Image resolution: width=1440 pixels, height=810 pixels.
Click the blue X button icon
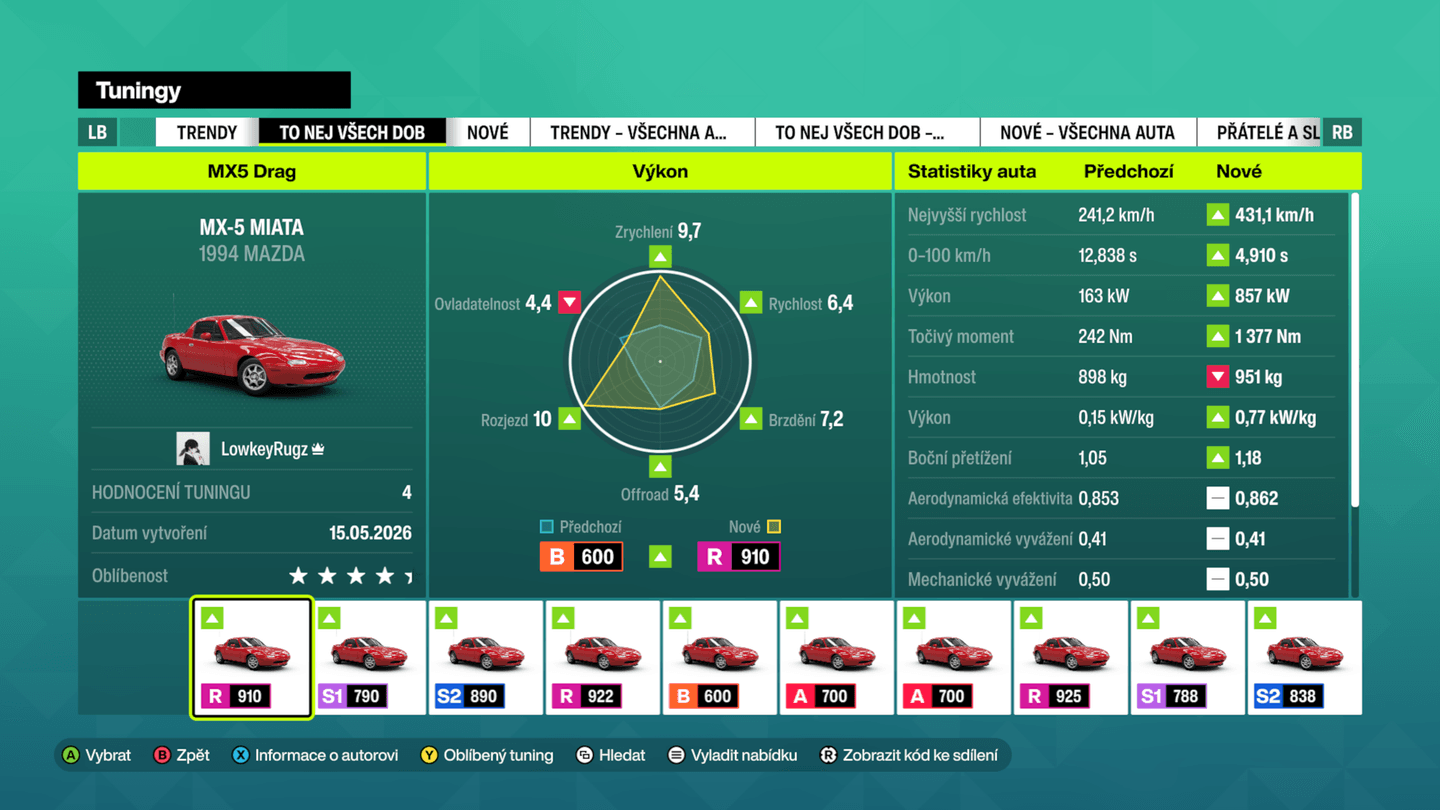[240, 755]
